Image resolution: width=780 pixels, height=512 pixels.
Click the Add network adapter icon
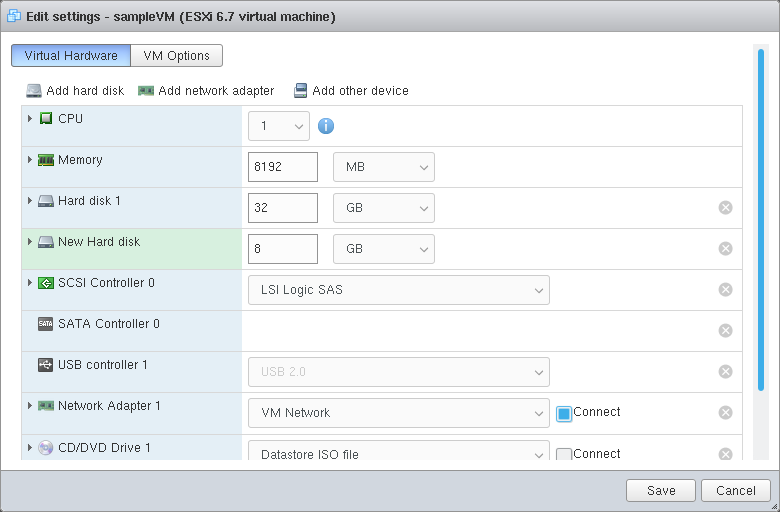(x=146, y=90)
